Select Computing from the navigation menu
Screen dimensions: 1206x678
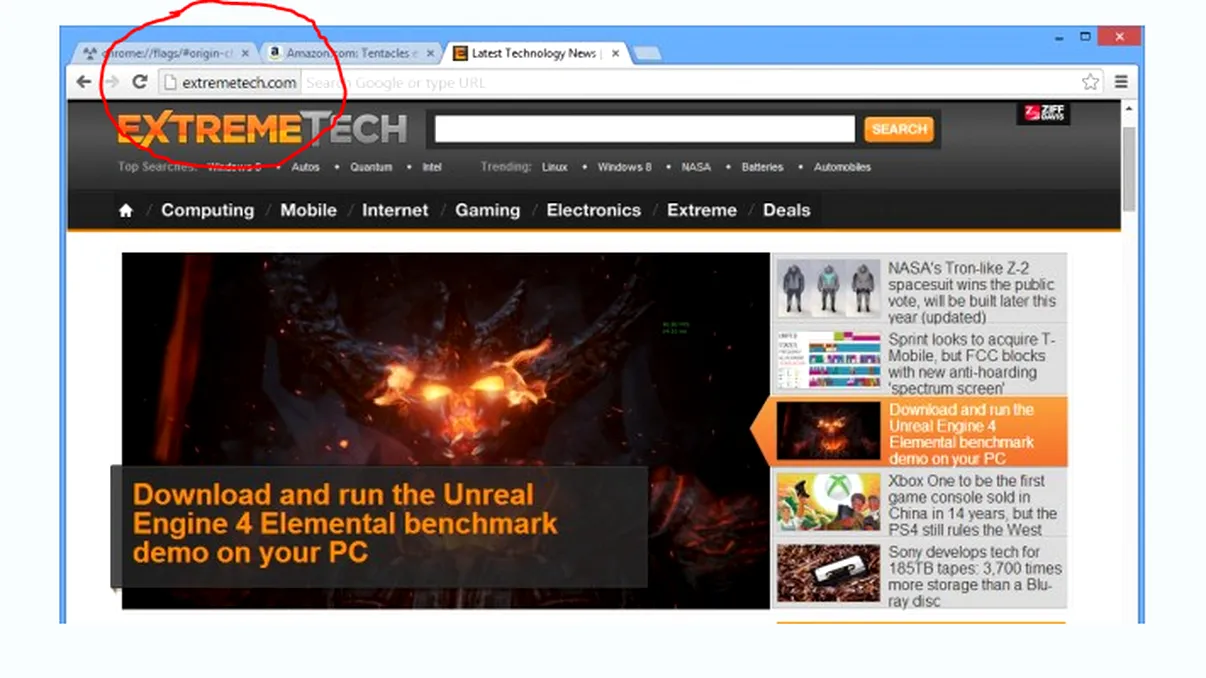point(207,210)
